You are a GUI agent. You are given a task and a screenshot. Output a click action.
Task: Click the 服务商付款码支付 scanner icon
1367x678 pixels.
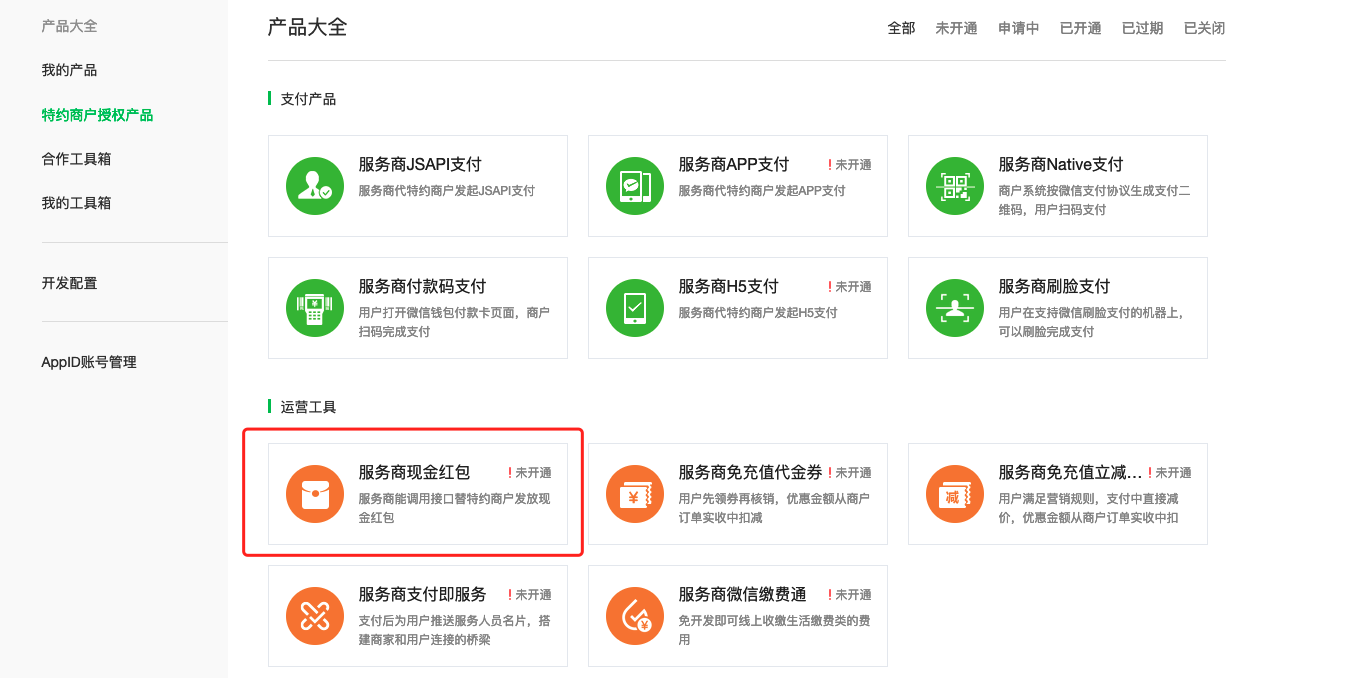(315, 308)
